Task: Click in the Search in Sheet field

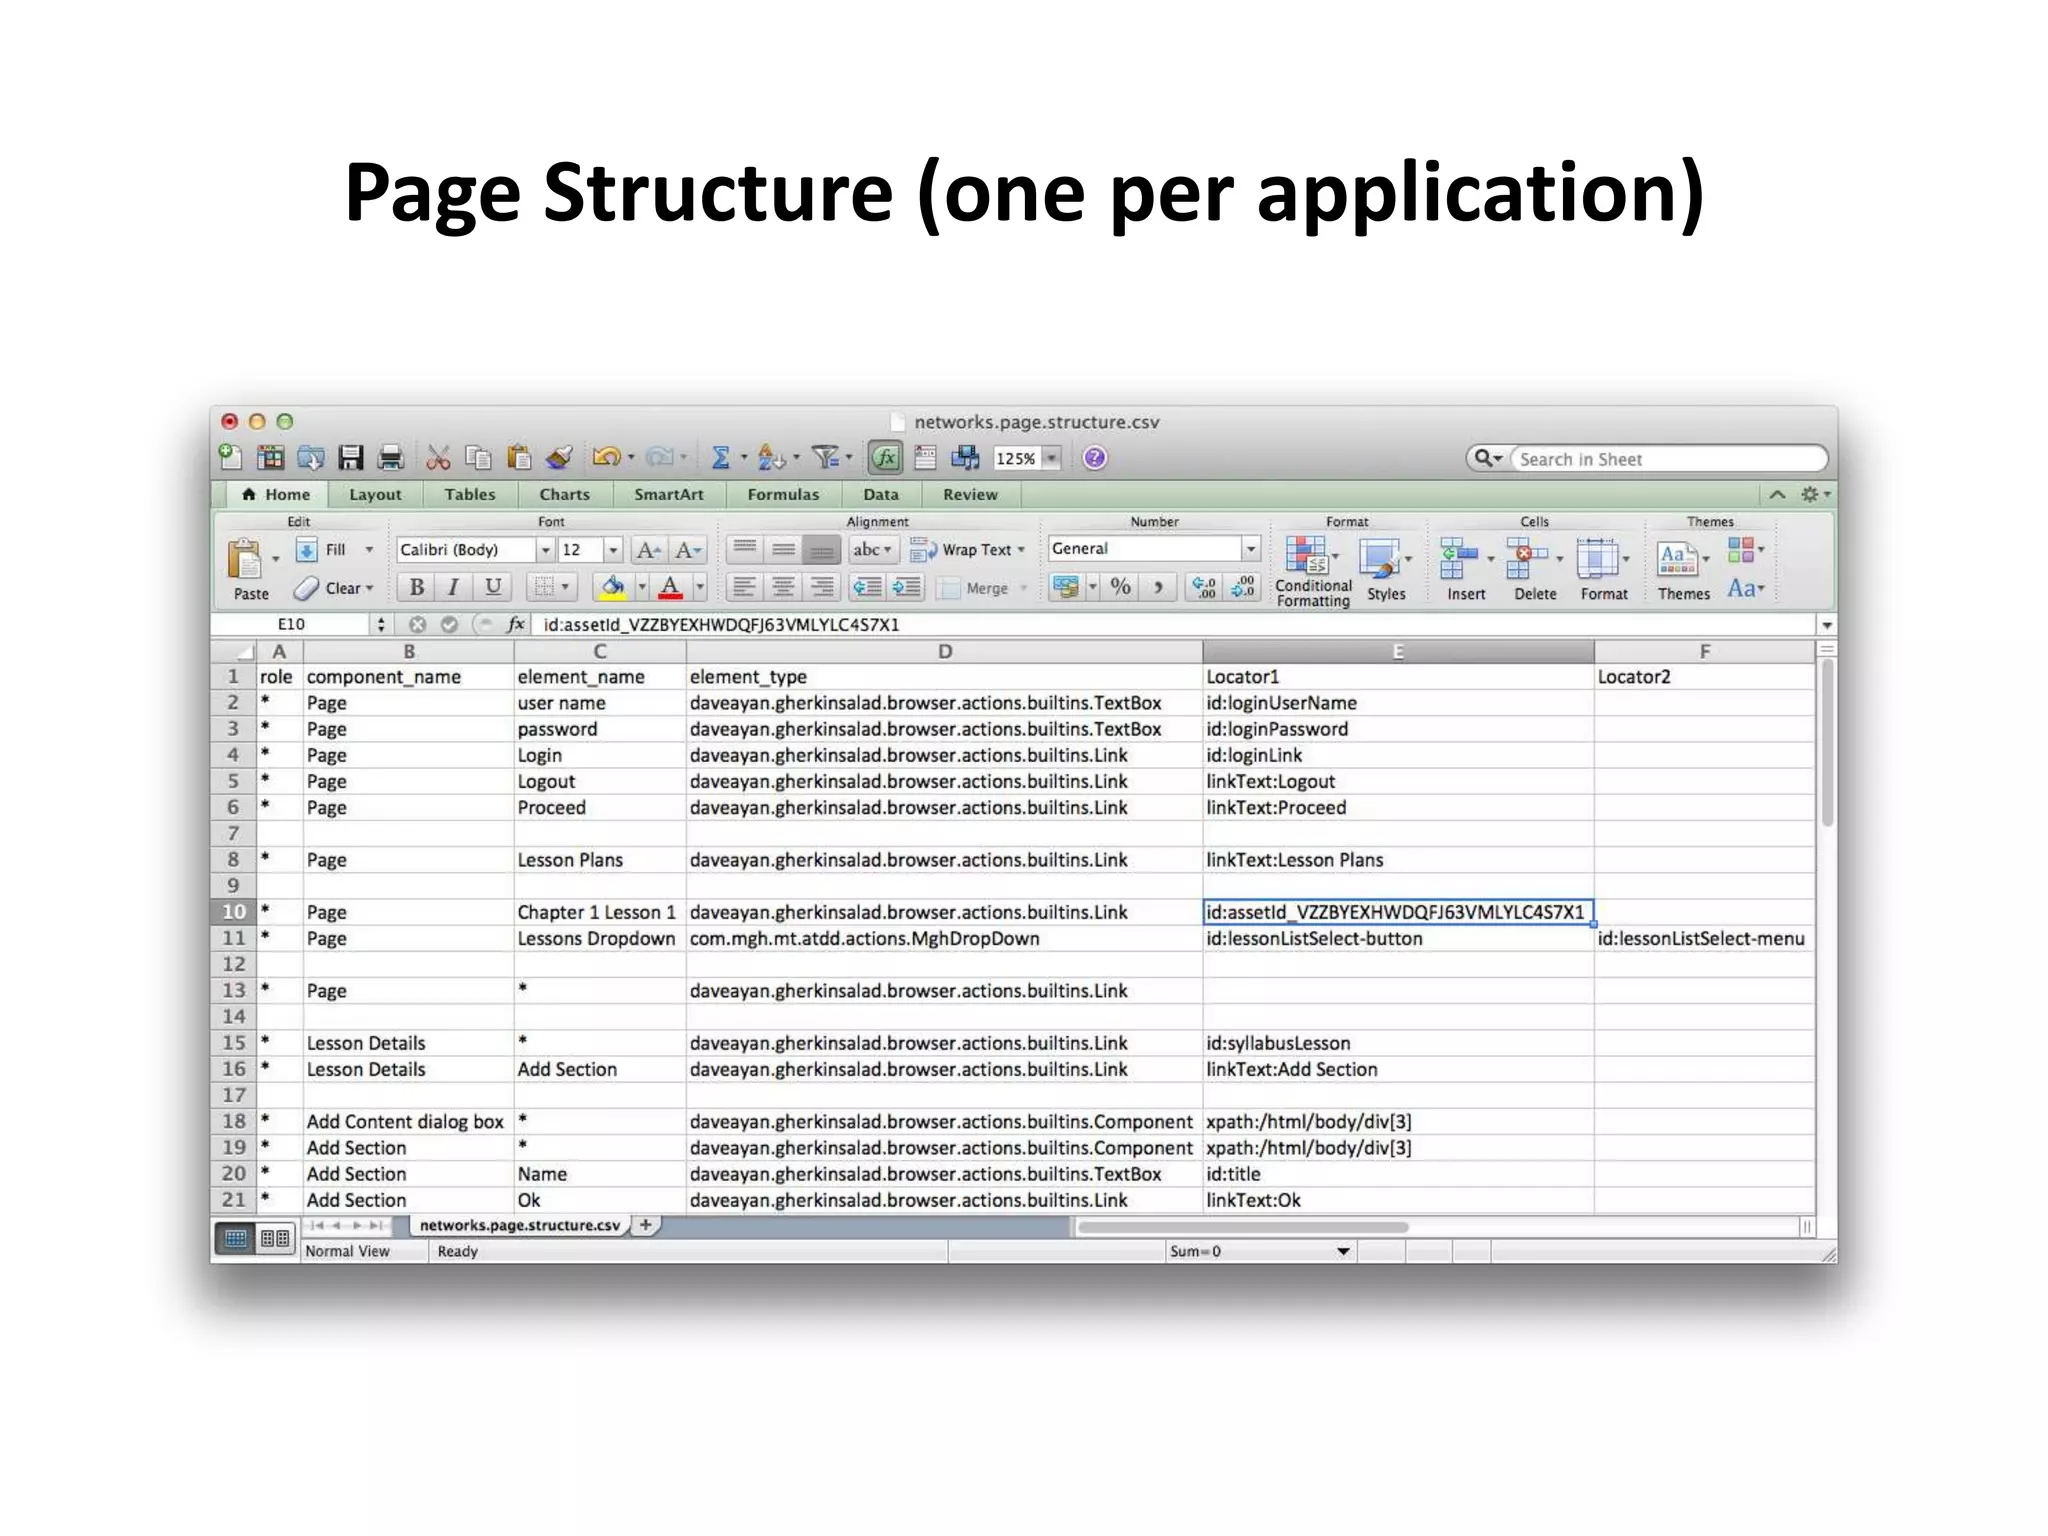Action: pyautogui.click(x=1667, y=459)
